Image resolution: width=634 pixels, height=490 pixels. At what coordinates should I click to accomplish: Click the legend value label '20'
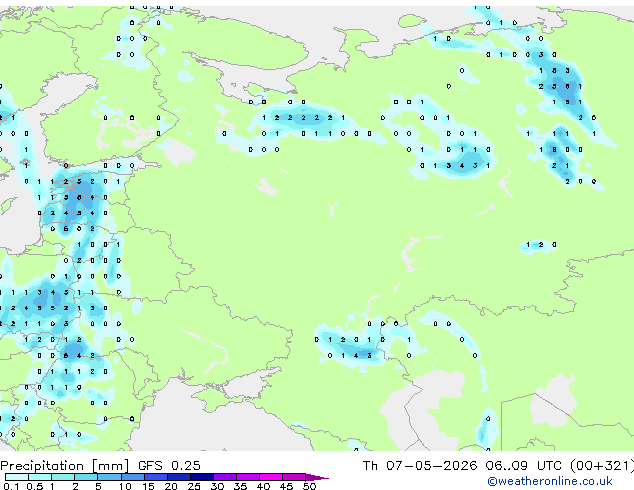pyautogui.click(x=171, y=486)
